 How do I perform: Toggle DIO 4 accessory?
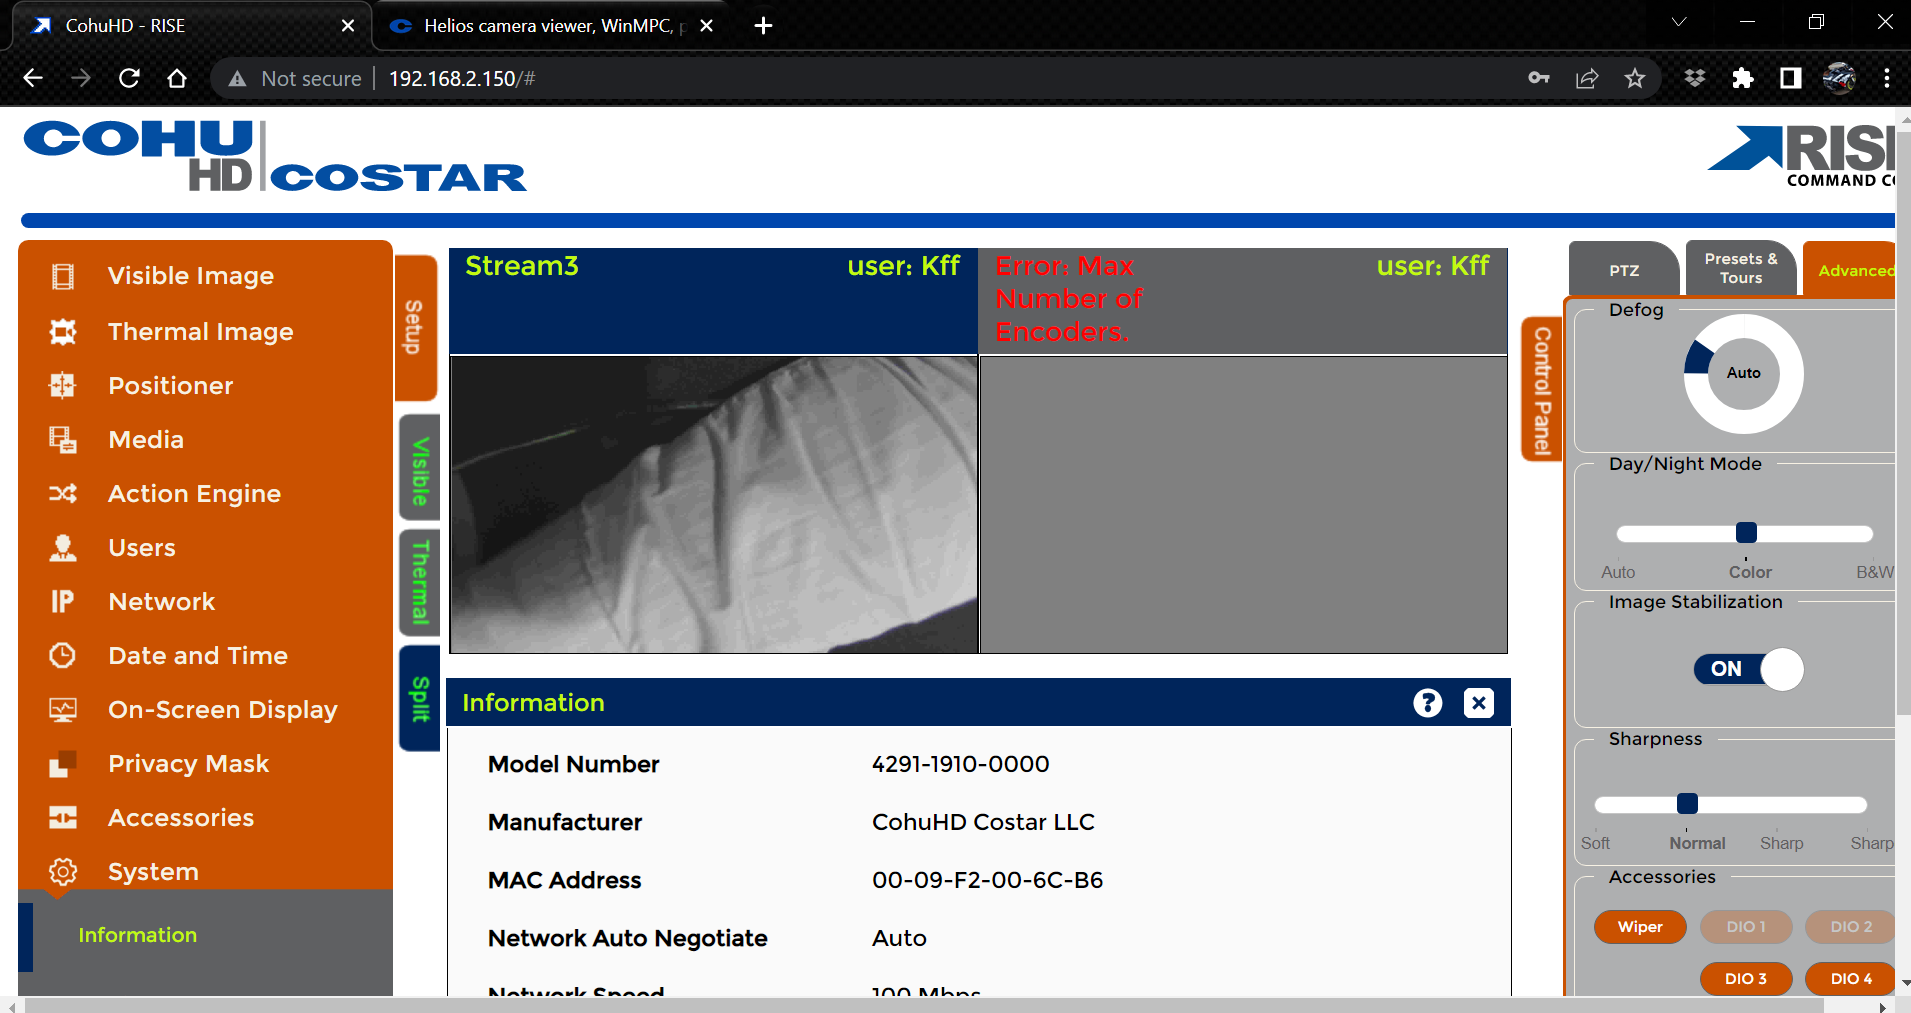coord(1851,979)
